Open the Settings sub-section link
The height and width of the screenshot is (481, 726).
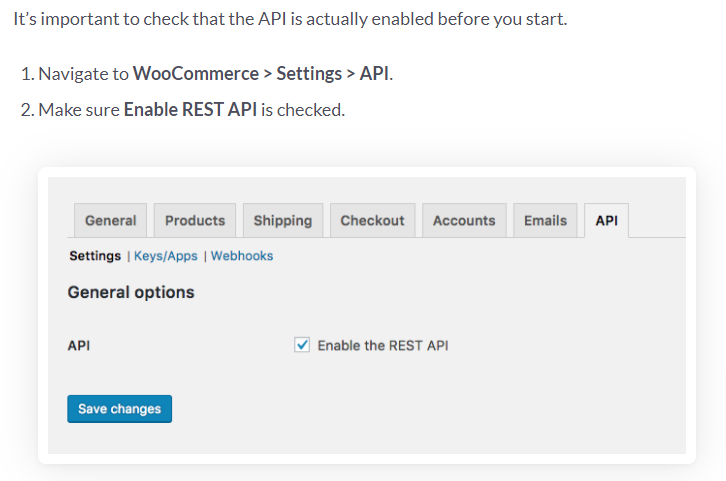pyautogui.click(x=95, y=256)
